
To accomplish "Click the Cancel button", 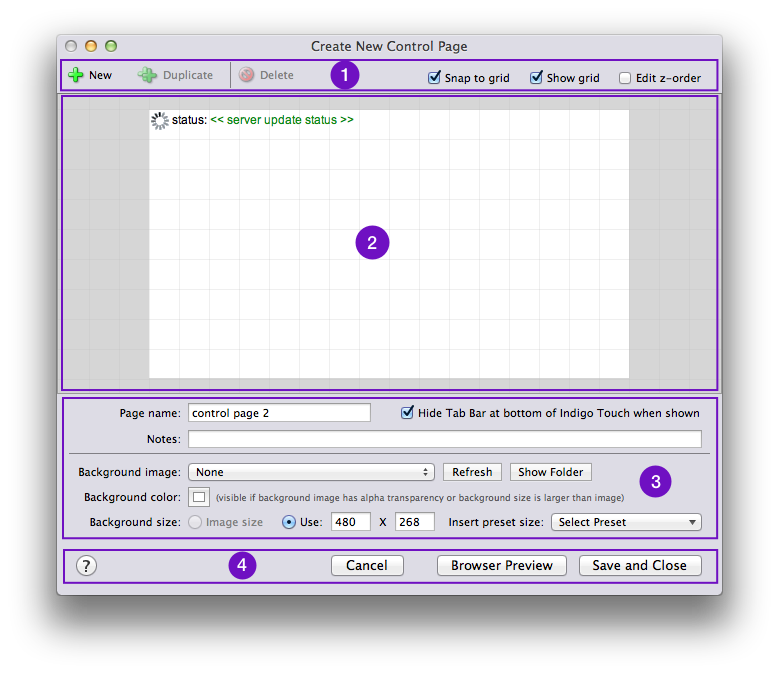I will click(367, 565).
